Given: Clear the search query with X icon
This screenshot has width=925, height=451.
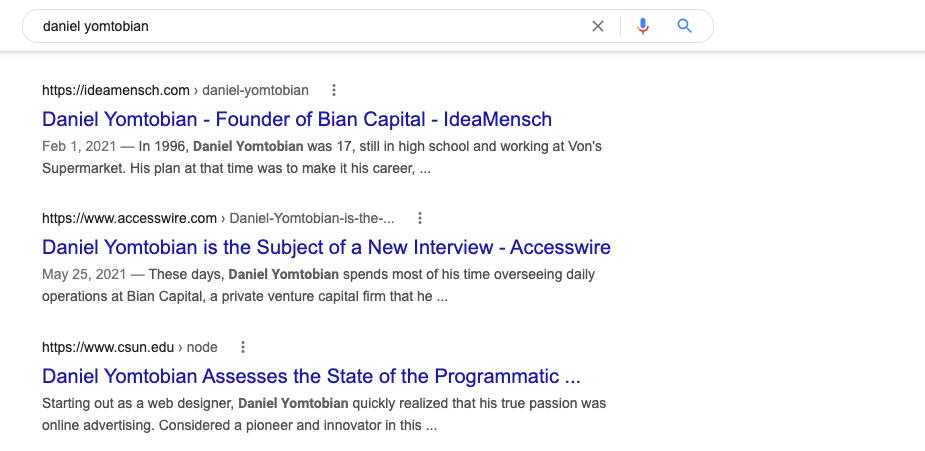Looking at the screenshot, I should click(x=598, y=26).
